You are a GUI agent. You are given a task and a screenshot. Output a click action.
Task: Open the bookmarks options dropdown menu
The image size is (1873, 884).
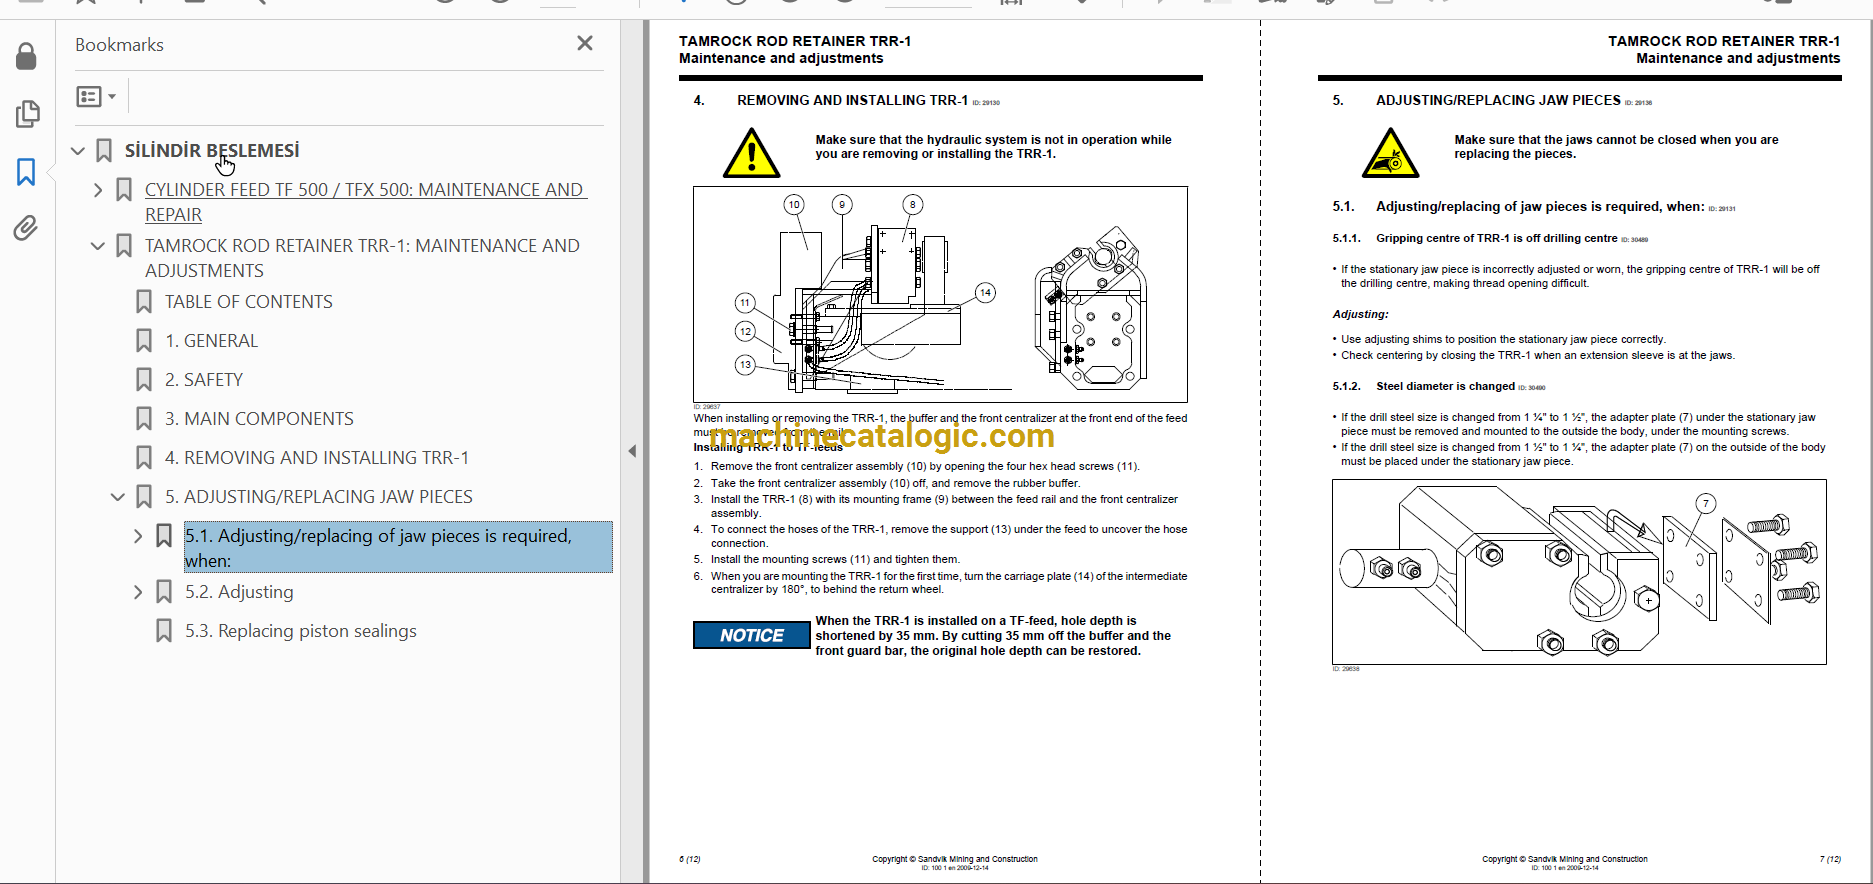96,97
